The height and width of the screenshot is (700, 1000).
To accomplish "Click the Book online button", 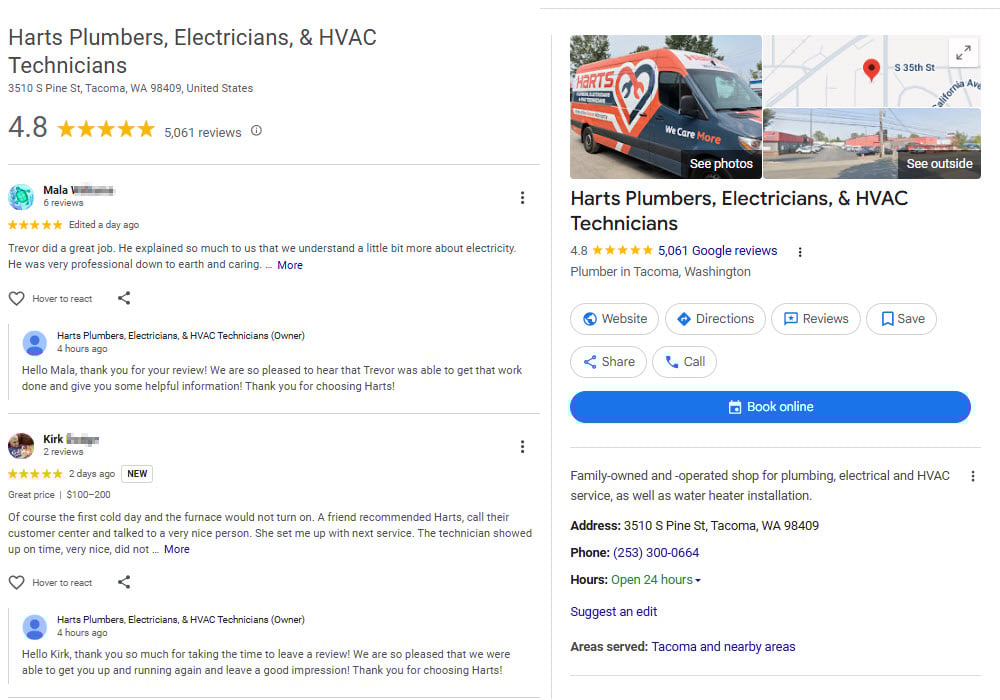I will point(770,407).
